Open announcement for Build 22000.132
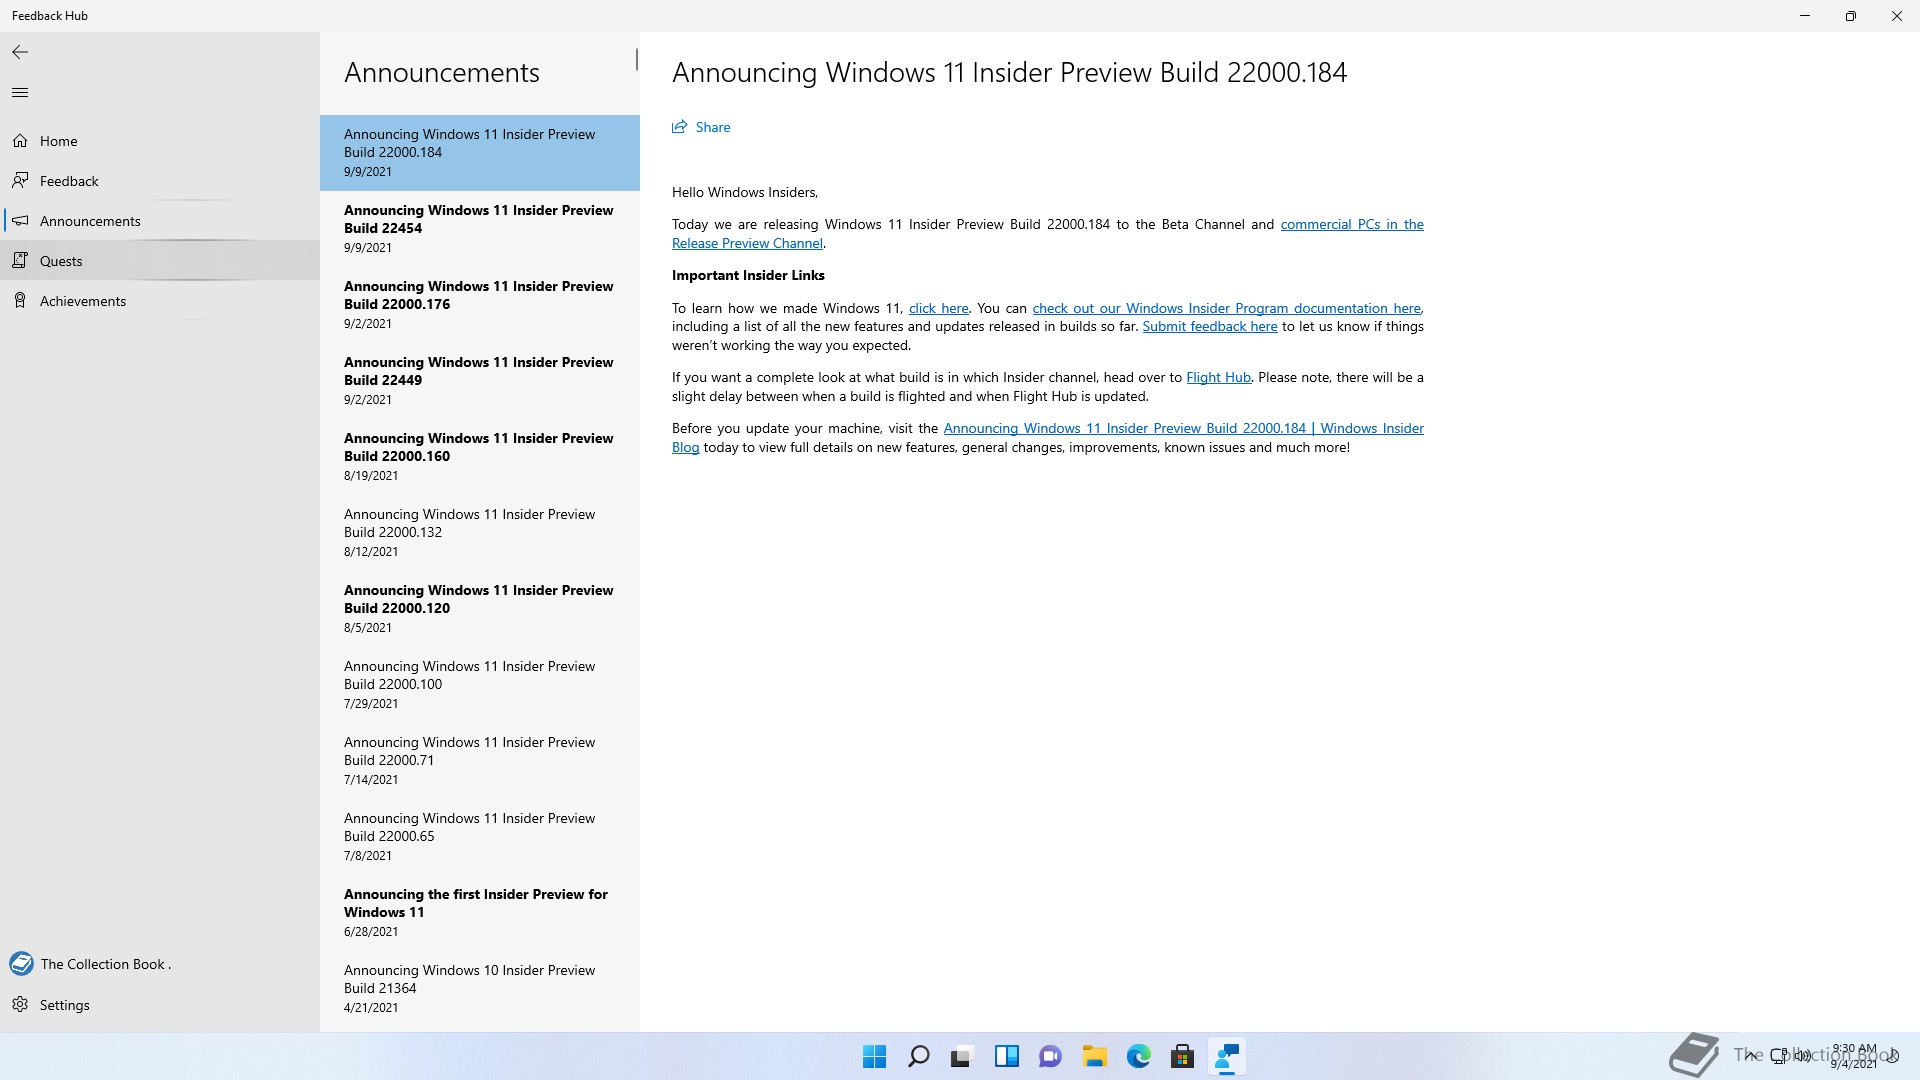The height and width of the screenshot is (1080, 1920). pyautogui.click(x=480, y=533)
